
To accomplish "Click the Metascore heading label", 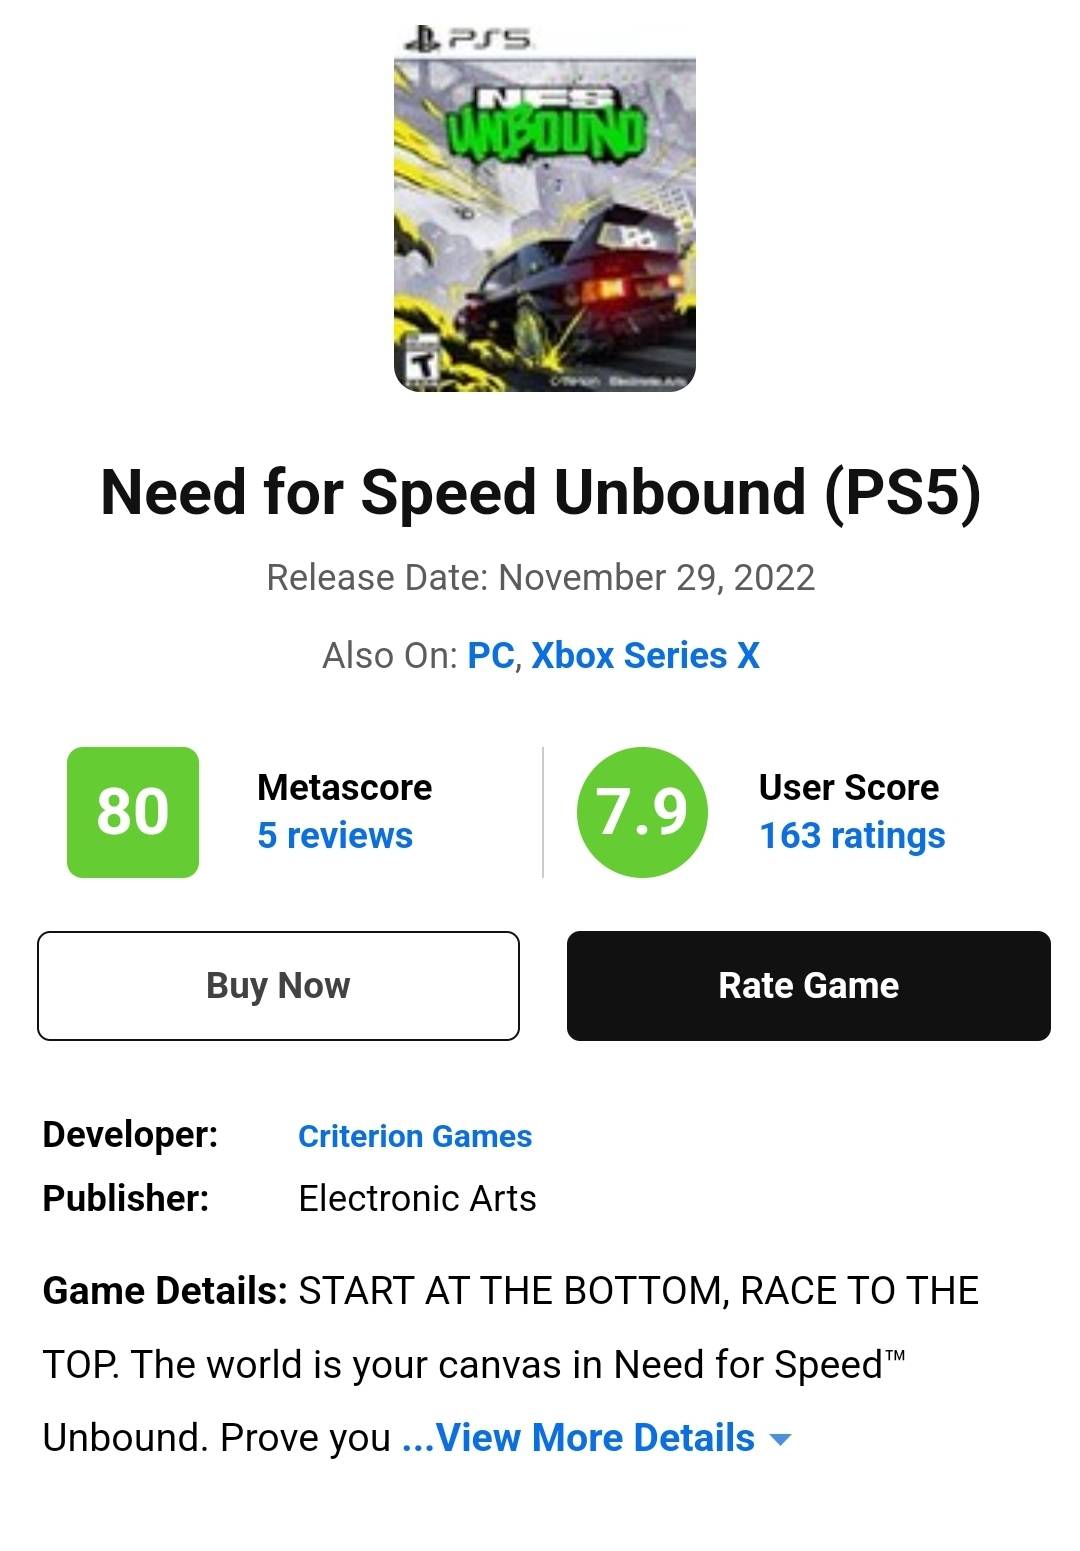I will [344, 788].
